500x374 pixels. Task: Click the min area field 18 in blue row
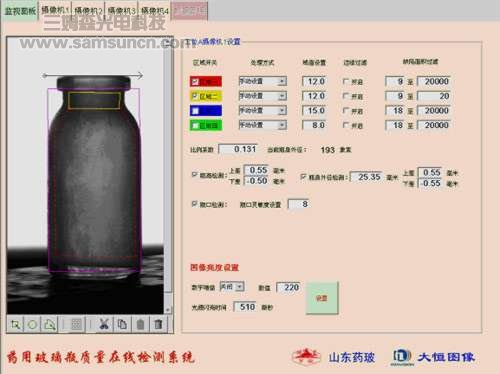pyautogui.click(x=395, y=110)
